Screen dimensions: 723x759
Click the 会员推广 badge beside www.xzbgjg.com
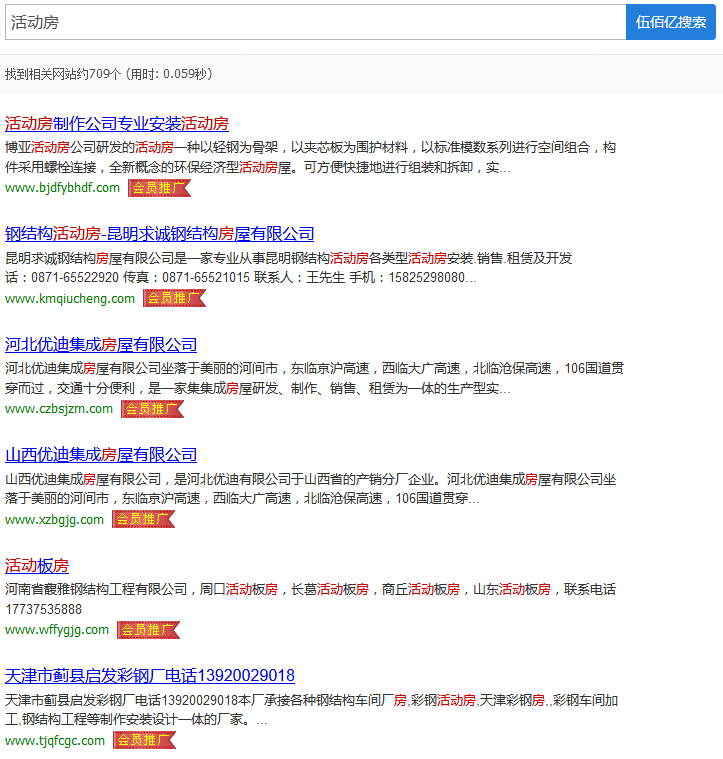tap(142, 519)
